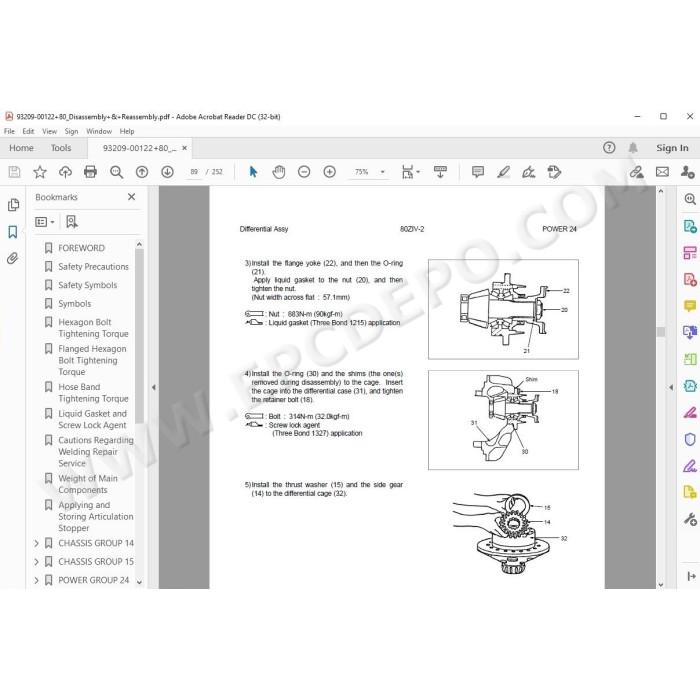Click the stamp tool icon
This screenshot has height=700, width=700.
tap(554, 172)
